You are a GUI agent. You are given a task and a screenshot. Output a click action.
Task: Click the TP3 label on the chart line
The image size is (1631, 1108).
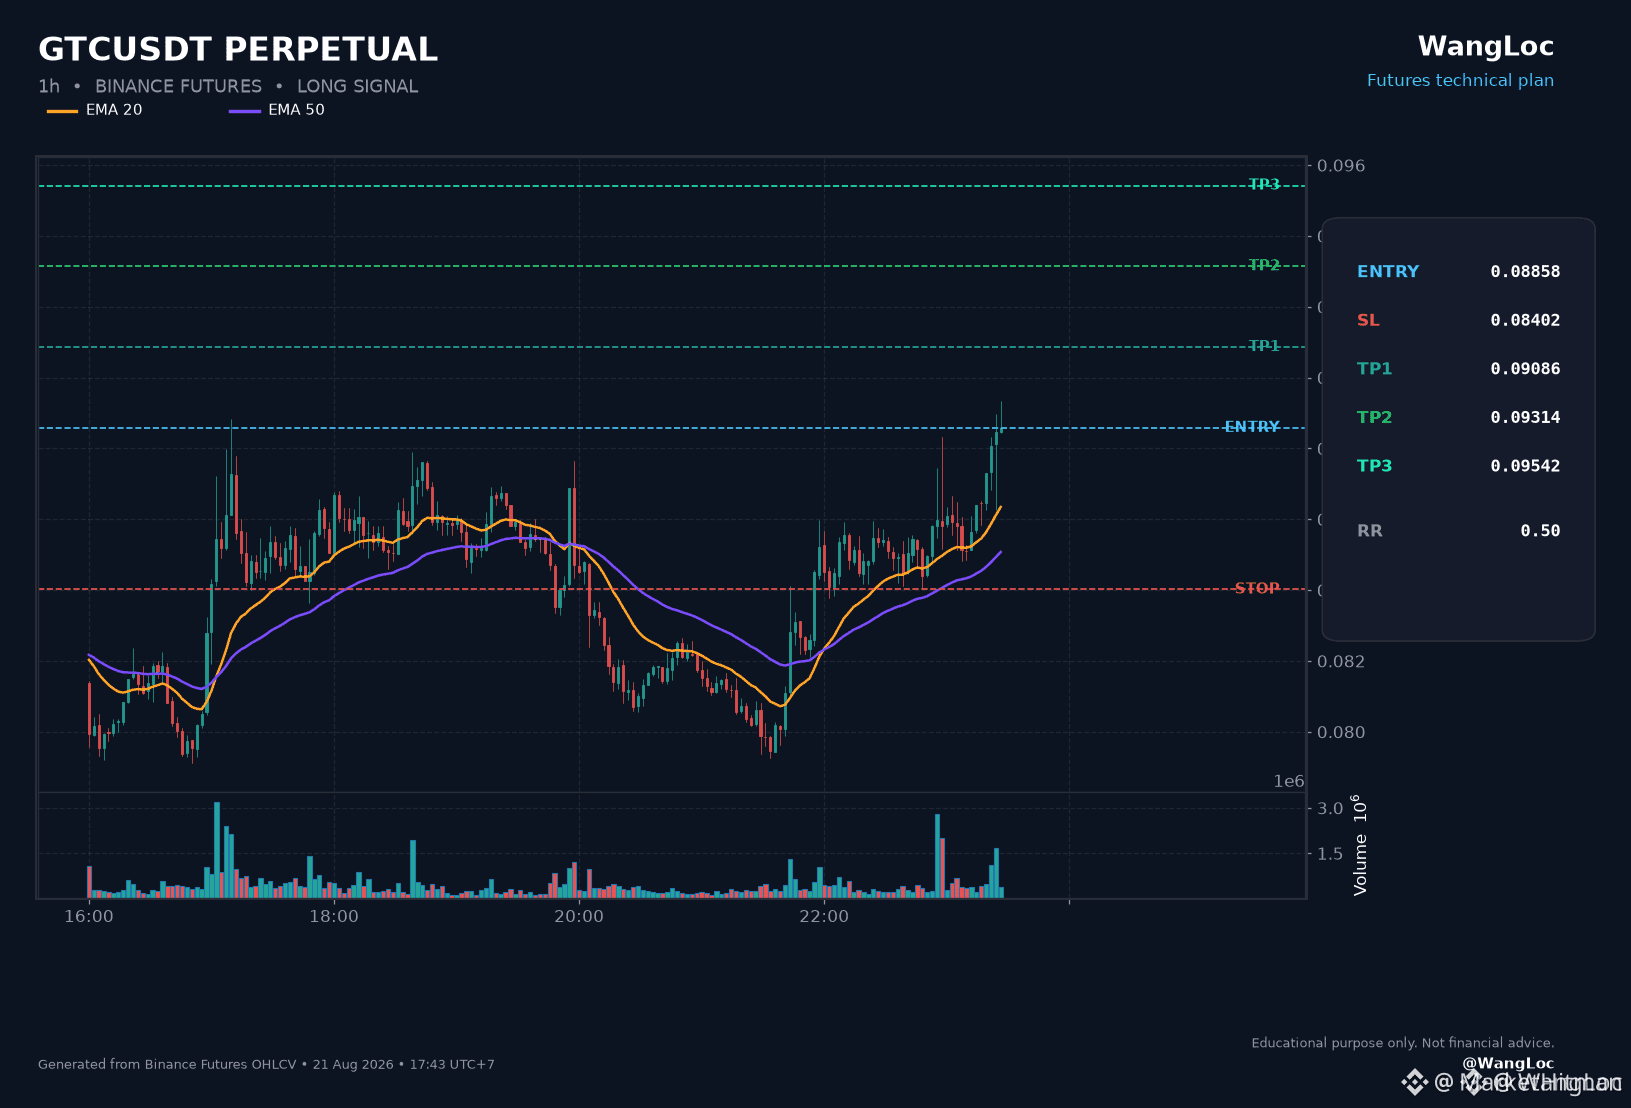click(1264, 184)
